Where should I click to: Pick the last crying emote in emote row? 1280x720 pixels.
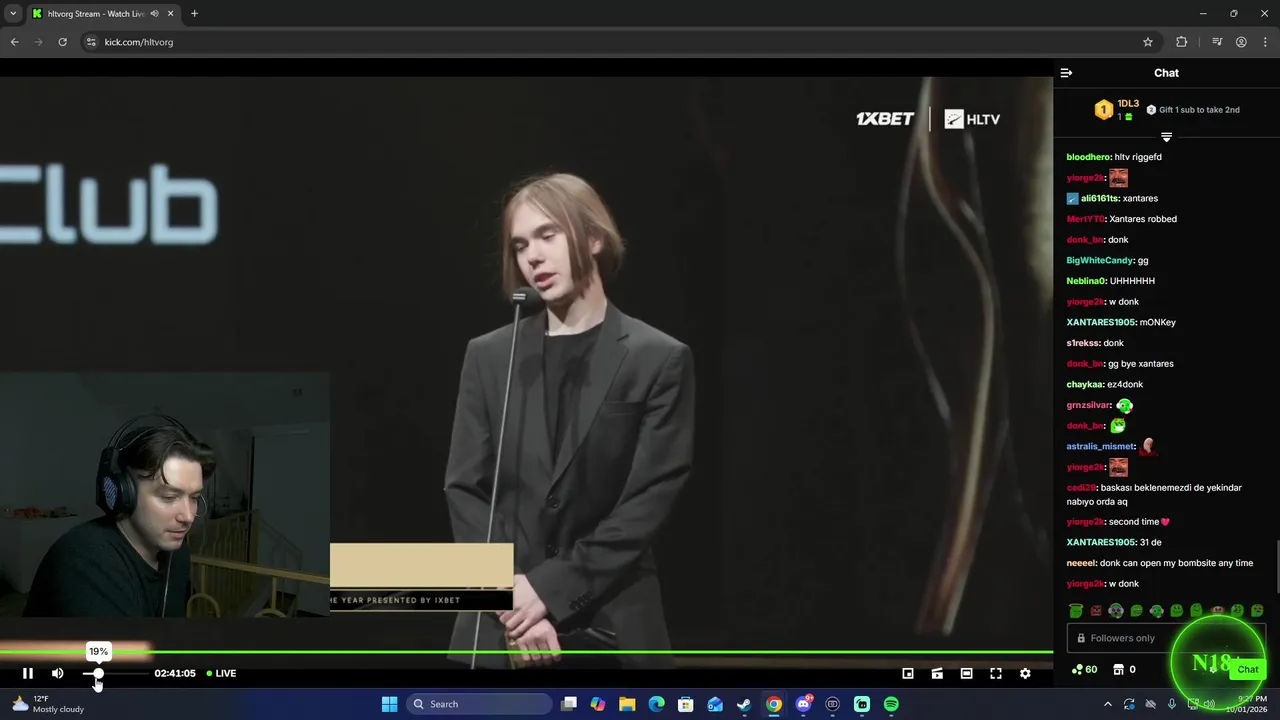coord(1257,610)
